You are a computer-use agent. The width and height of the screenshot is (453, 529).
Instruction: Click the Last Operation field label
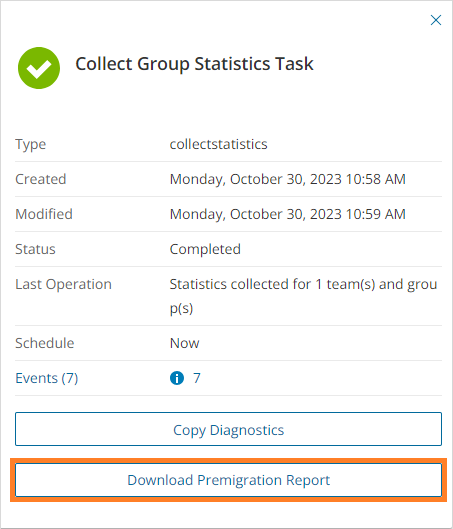[63, 284]
